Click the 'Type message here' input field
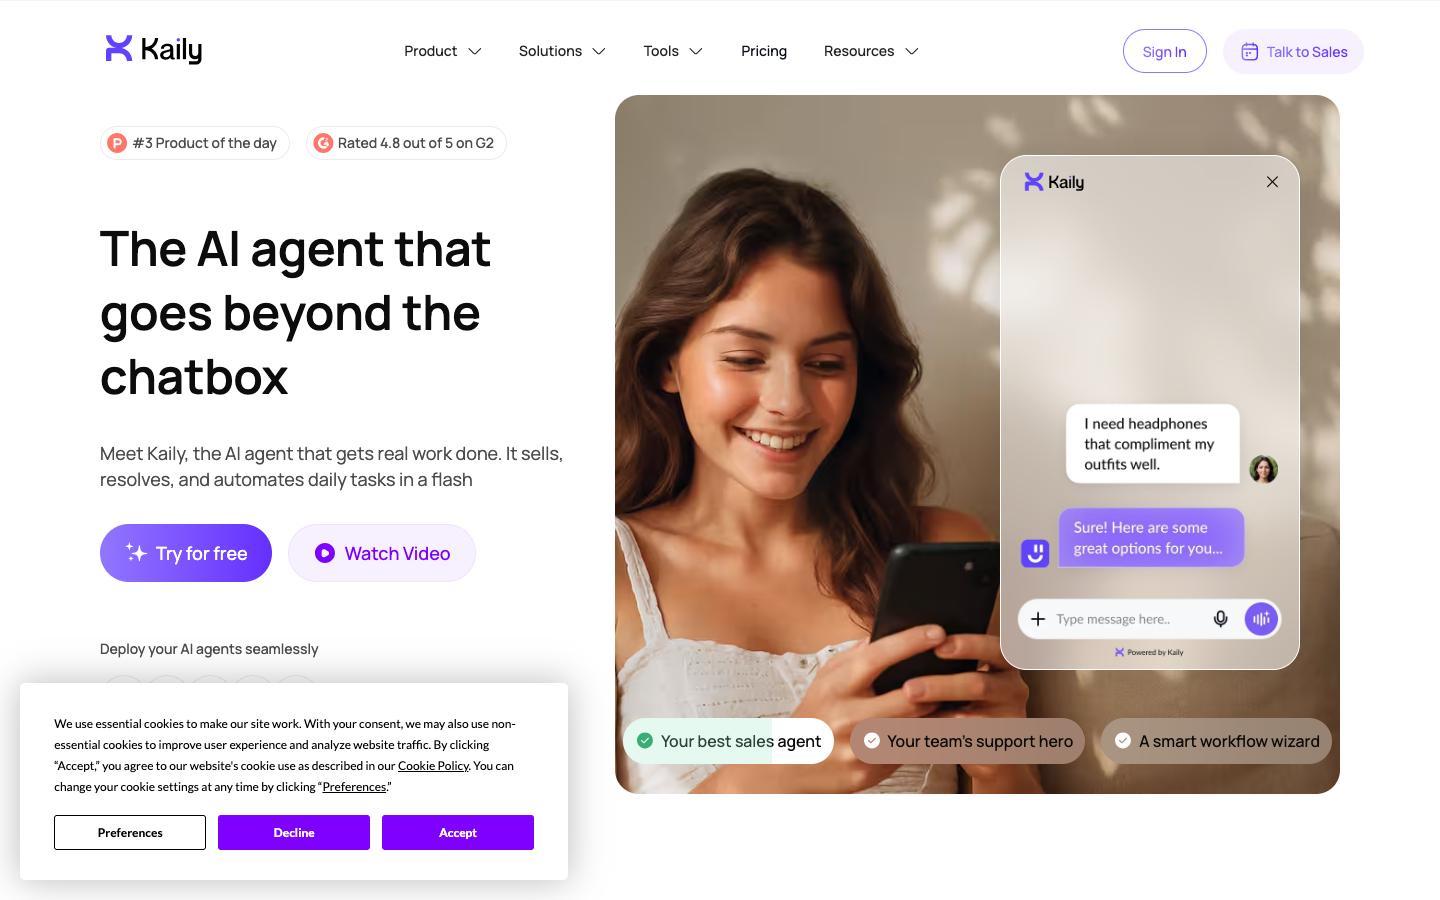1440x900 pixels. 1128,619
